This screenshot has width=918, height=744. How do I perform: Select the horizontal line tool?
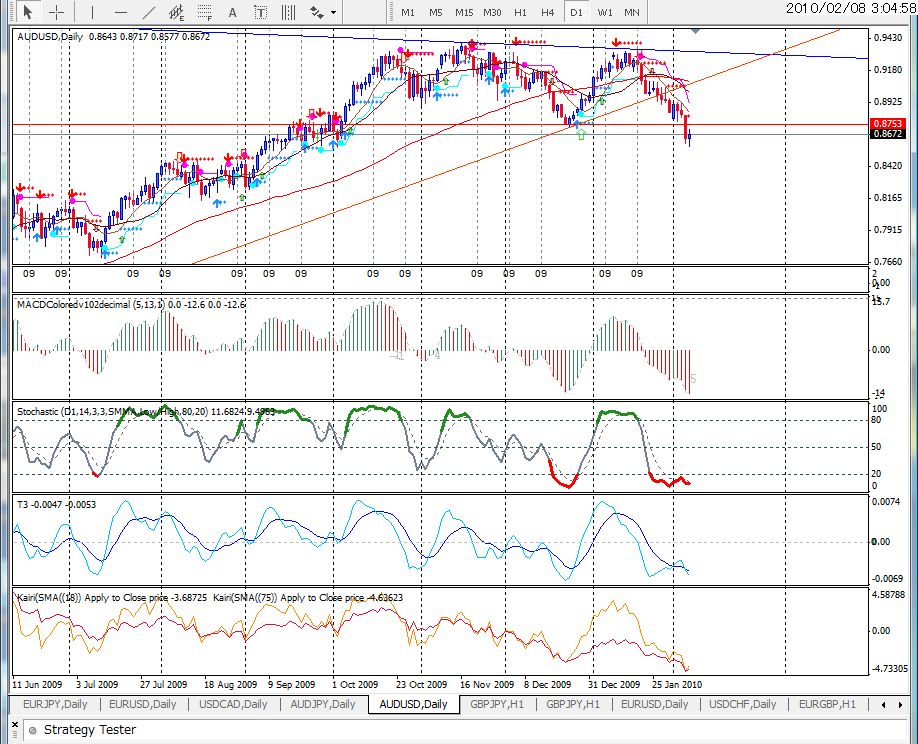pyautogui.click(x=121, y=12)
